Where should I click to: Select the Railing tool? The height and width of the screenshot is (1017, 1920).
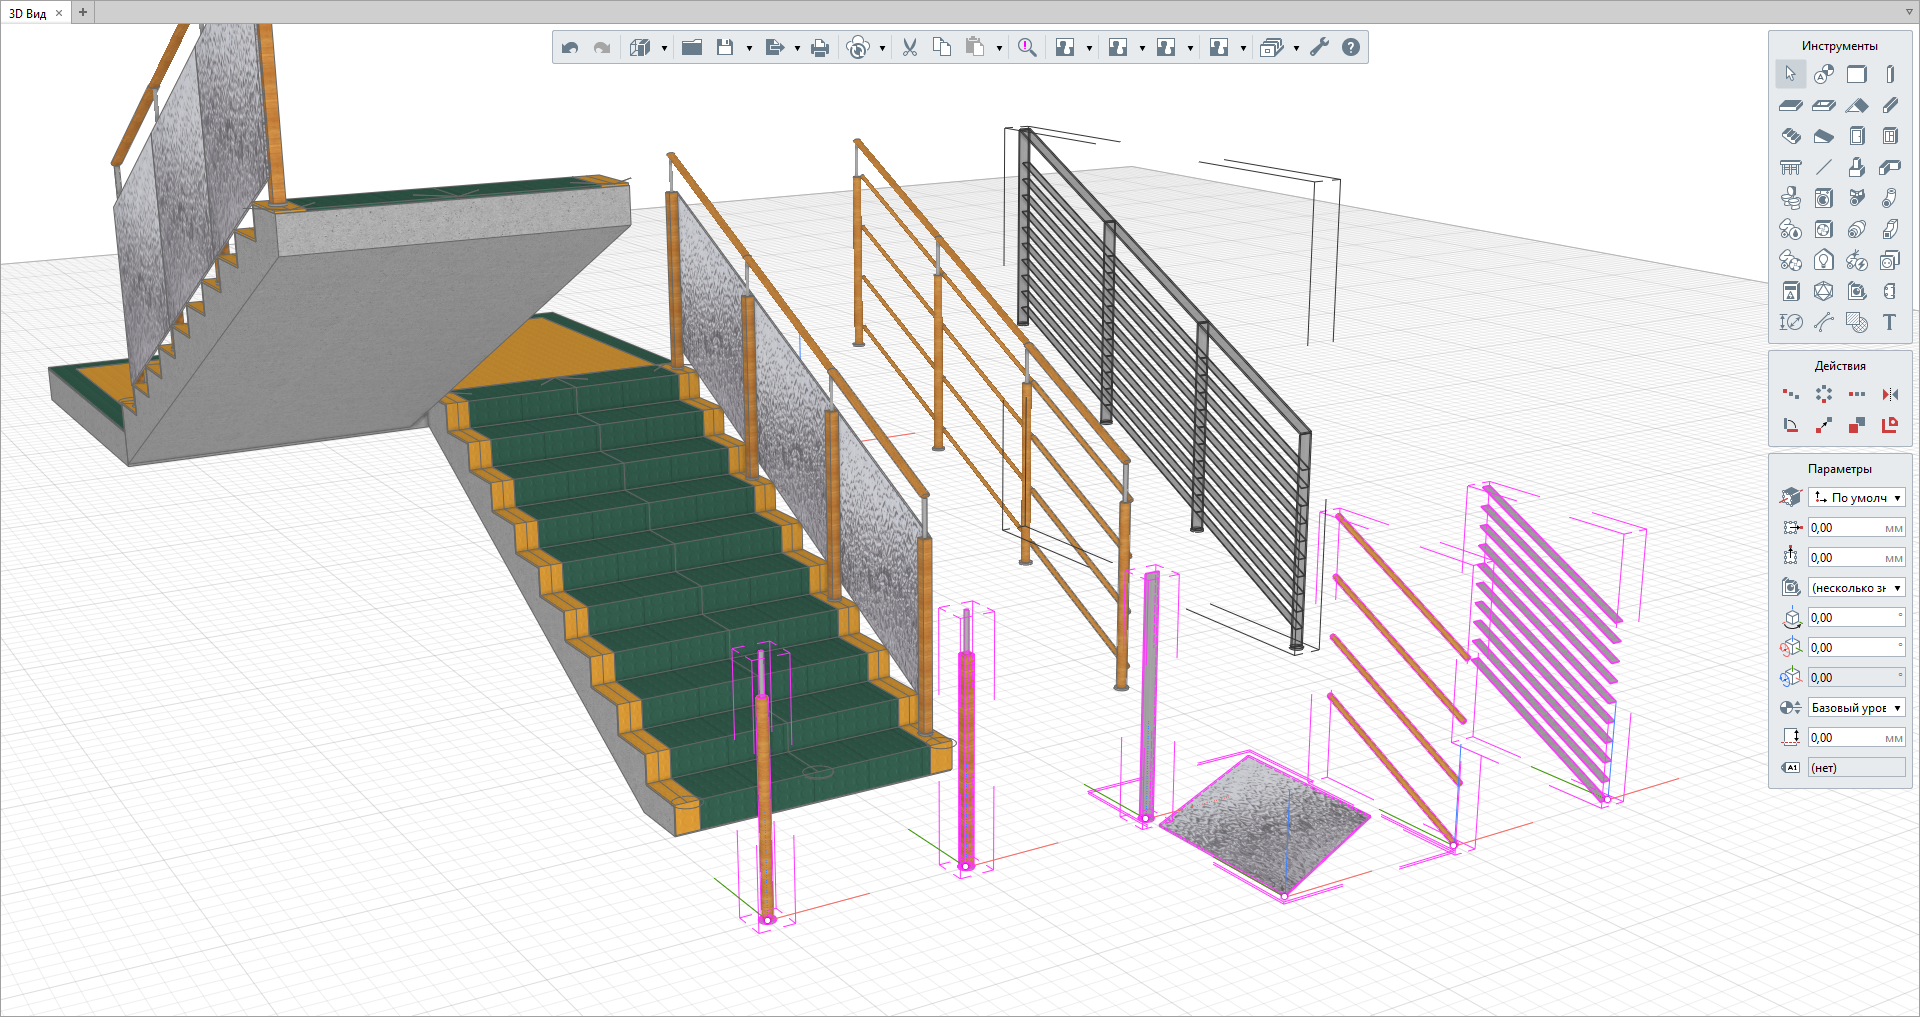tap(1791, 167)
